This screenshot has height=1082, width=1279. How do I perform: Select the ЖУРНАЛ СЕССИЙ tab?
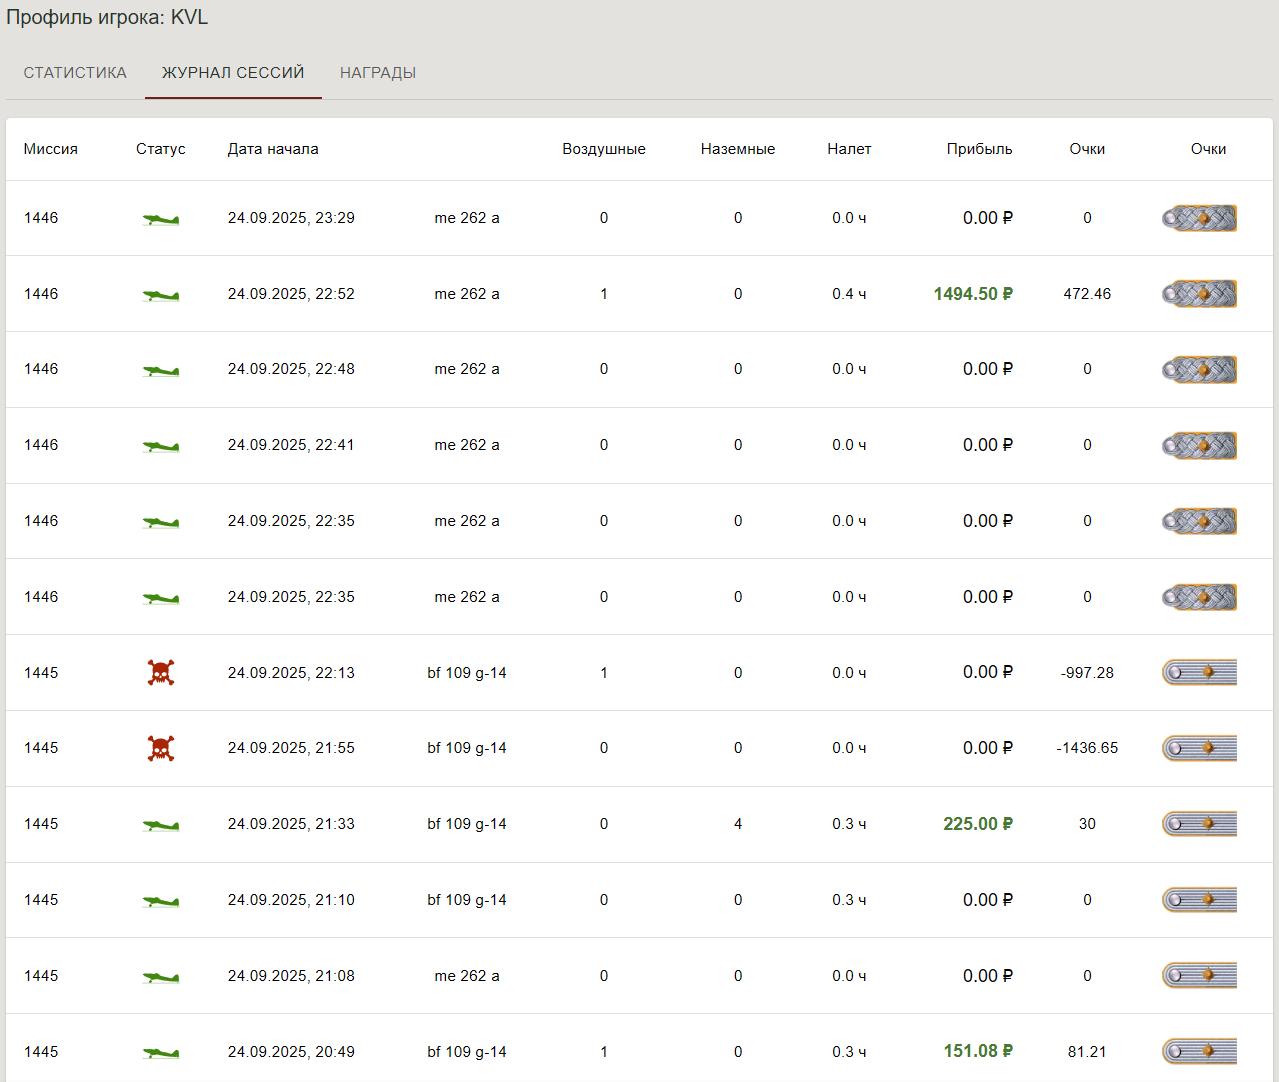(233, 73)
